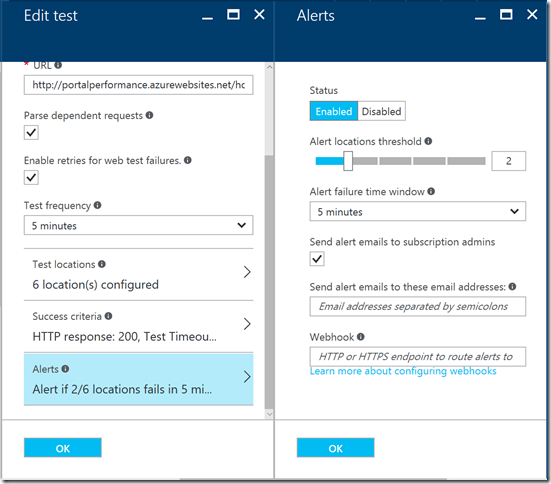Open Alert failure time window dropdown

418,211
